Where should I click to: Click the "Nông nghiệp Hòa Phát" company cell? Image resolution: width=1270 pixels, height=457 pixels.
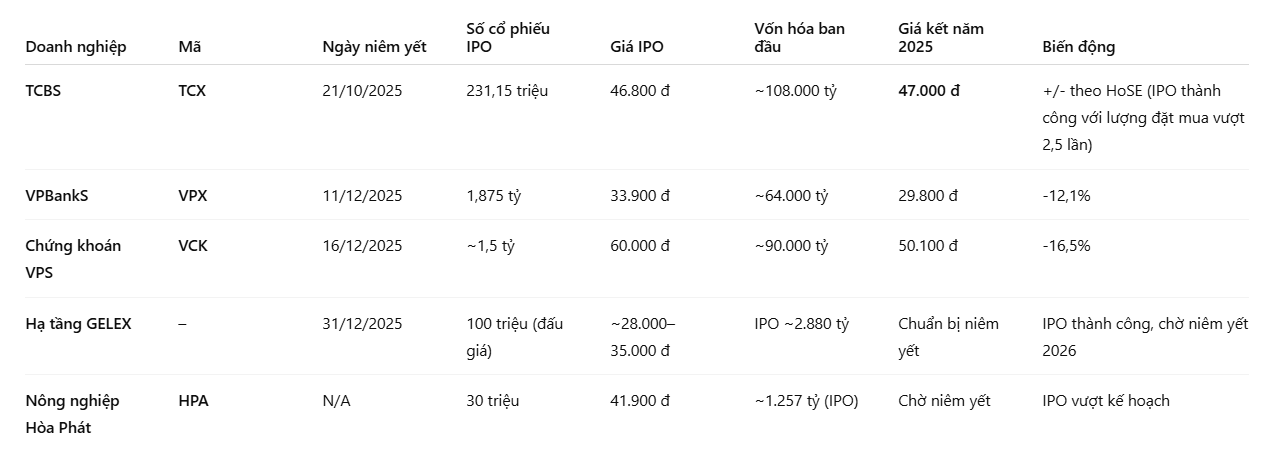72,414
